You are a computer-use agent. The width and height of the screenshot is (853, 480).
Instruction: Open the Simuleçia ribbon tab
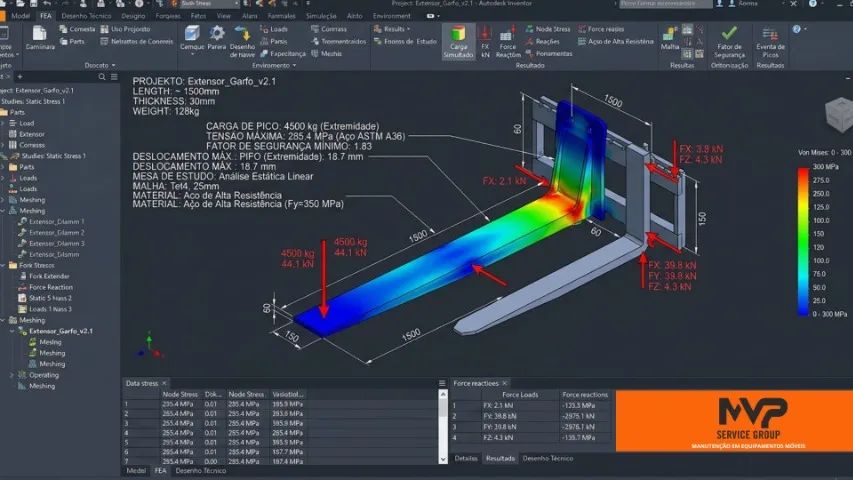pyautogui.click(x=321, y=16)
